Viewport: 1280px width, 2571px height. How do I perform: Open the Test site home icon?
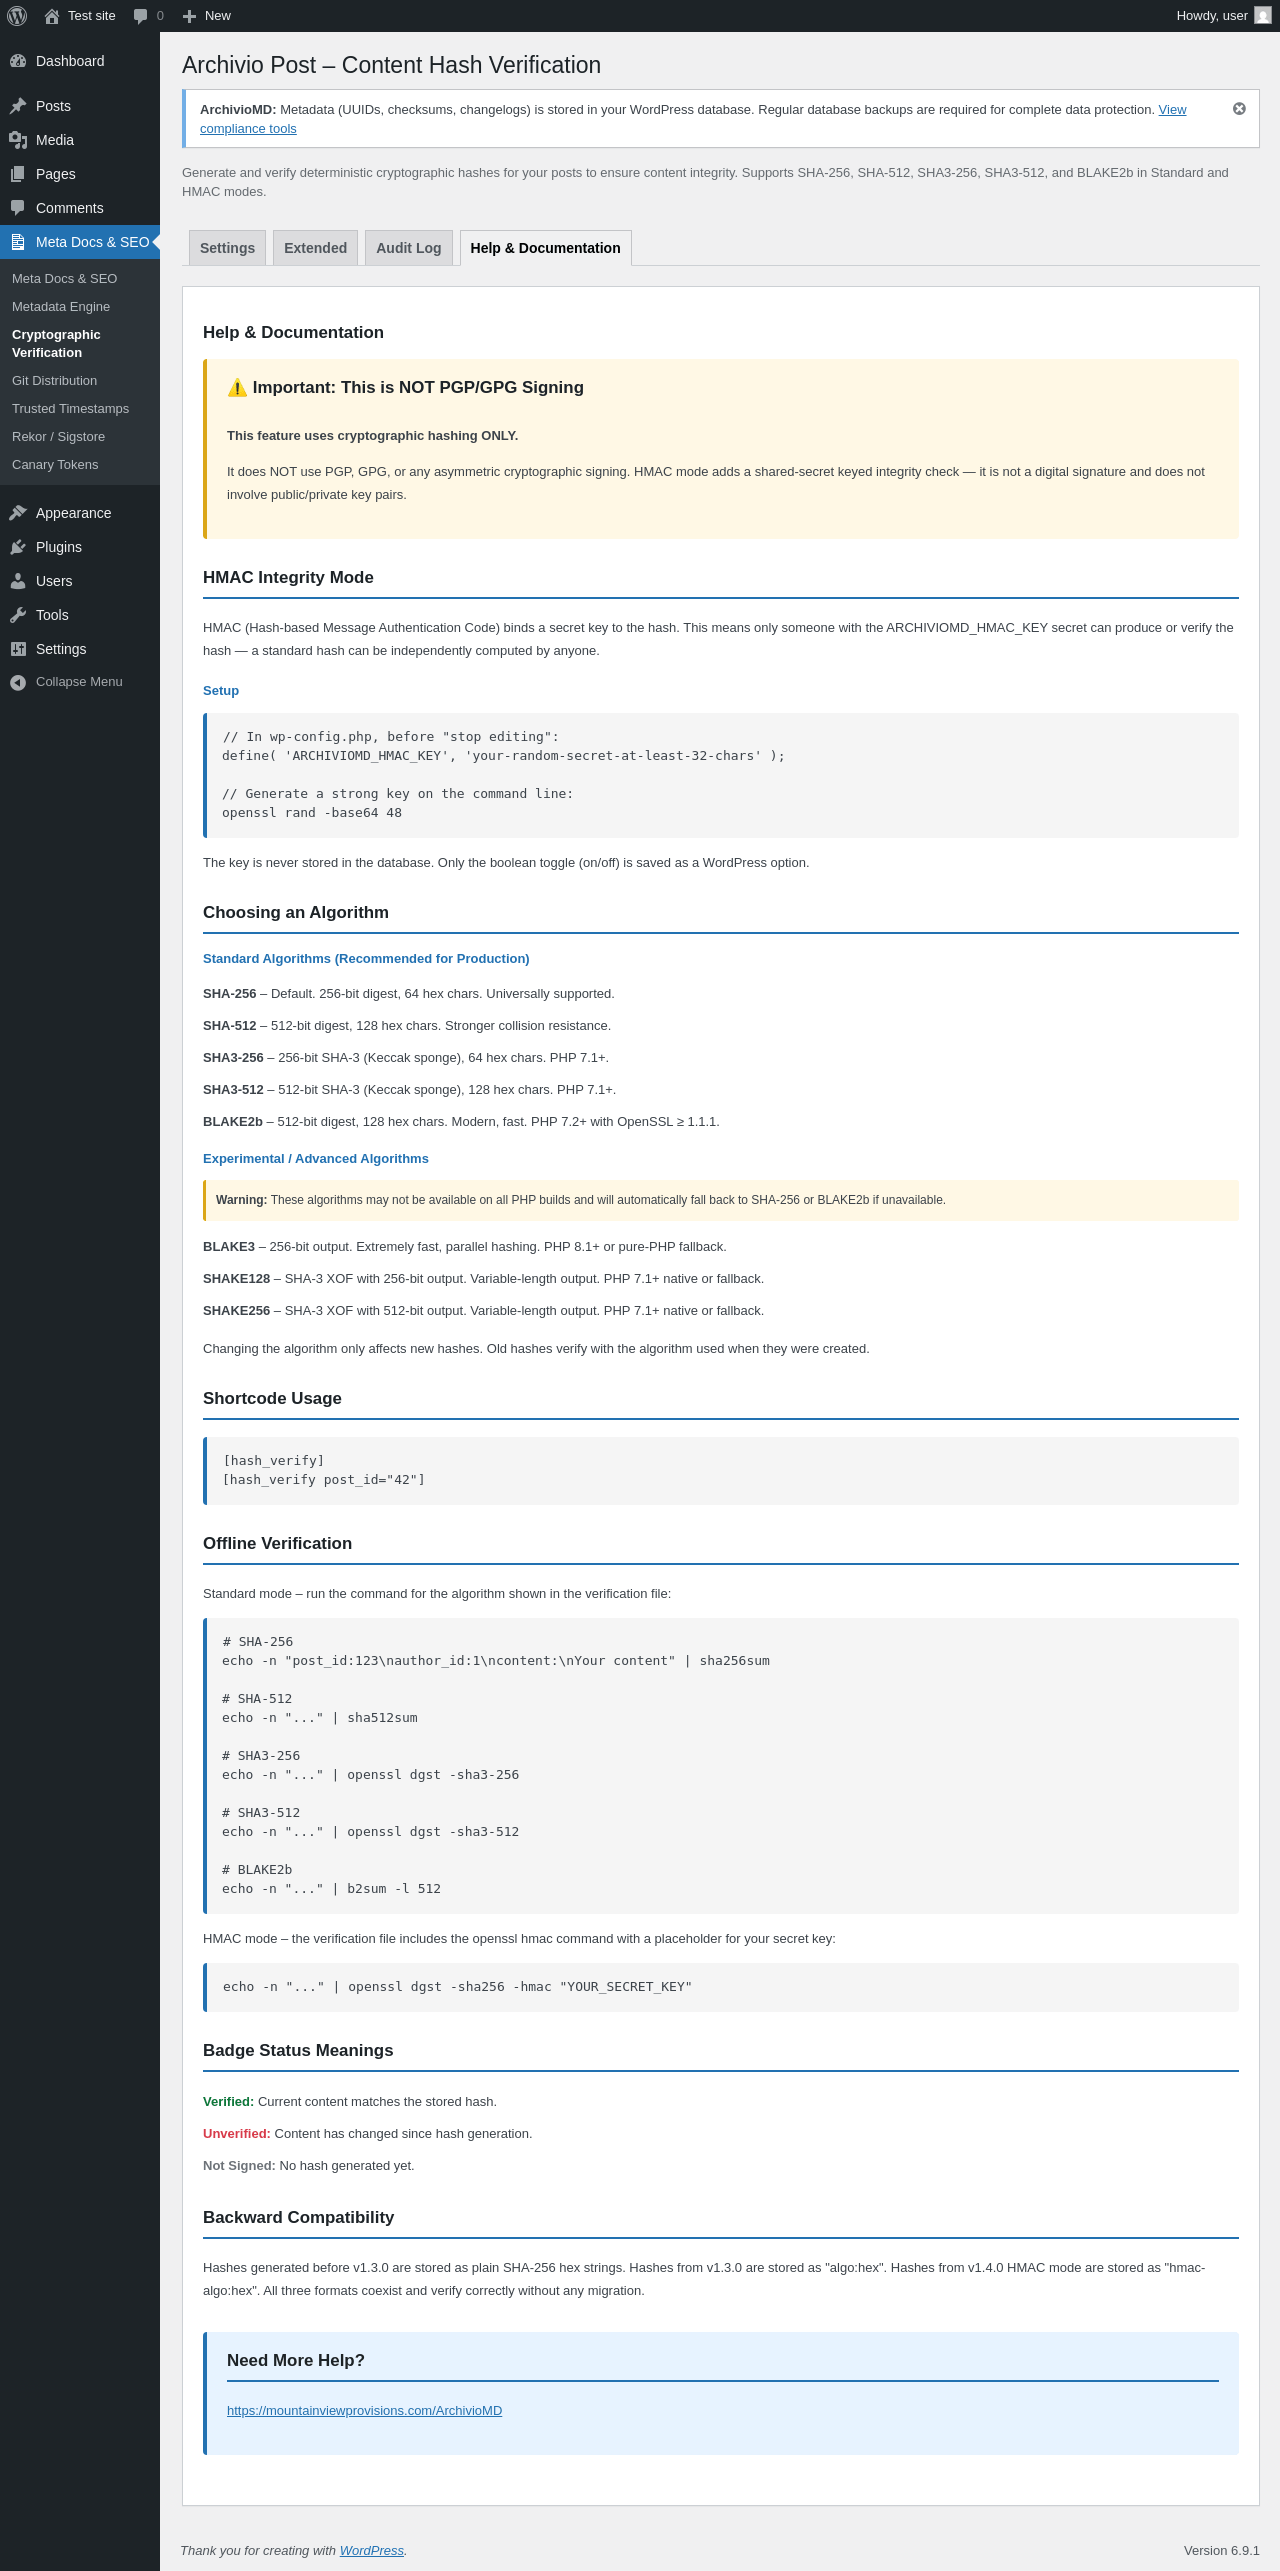click(52, 16)
